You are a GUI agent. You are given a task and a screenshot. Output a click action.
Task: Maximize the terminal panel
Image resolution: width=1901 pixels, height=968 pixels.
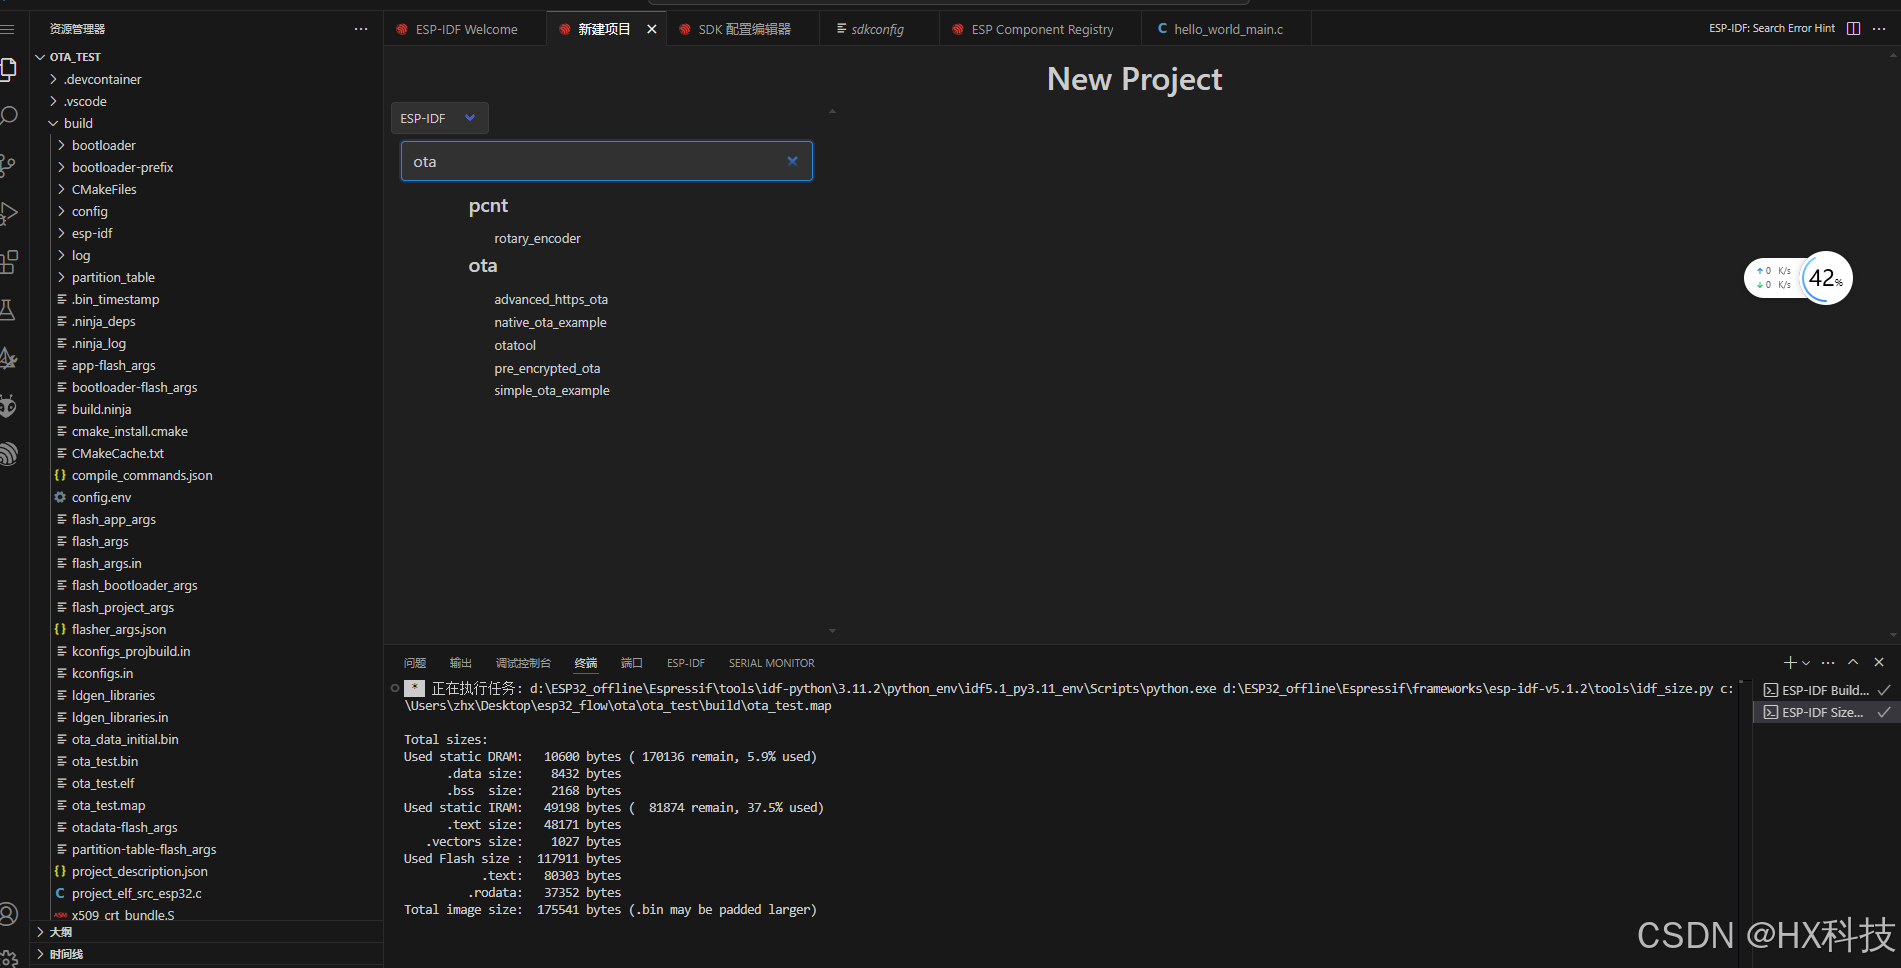(1853, 662)
